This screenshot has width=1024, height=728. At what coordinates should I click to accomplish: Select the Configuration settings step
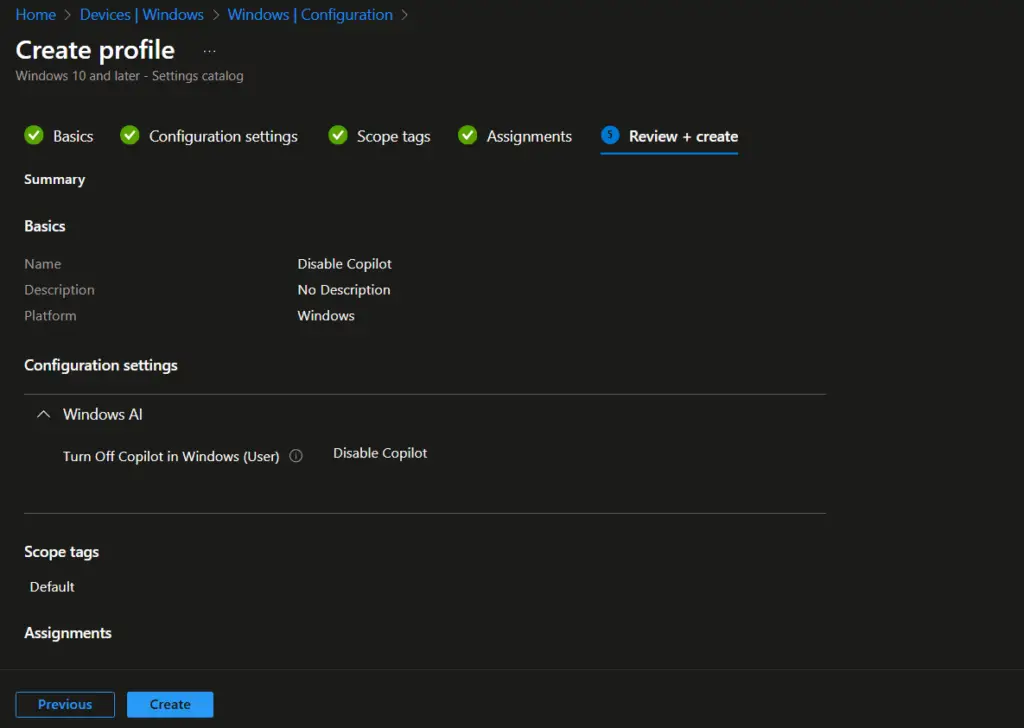(223, 136)
